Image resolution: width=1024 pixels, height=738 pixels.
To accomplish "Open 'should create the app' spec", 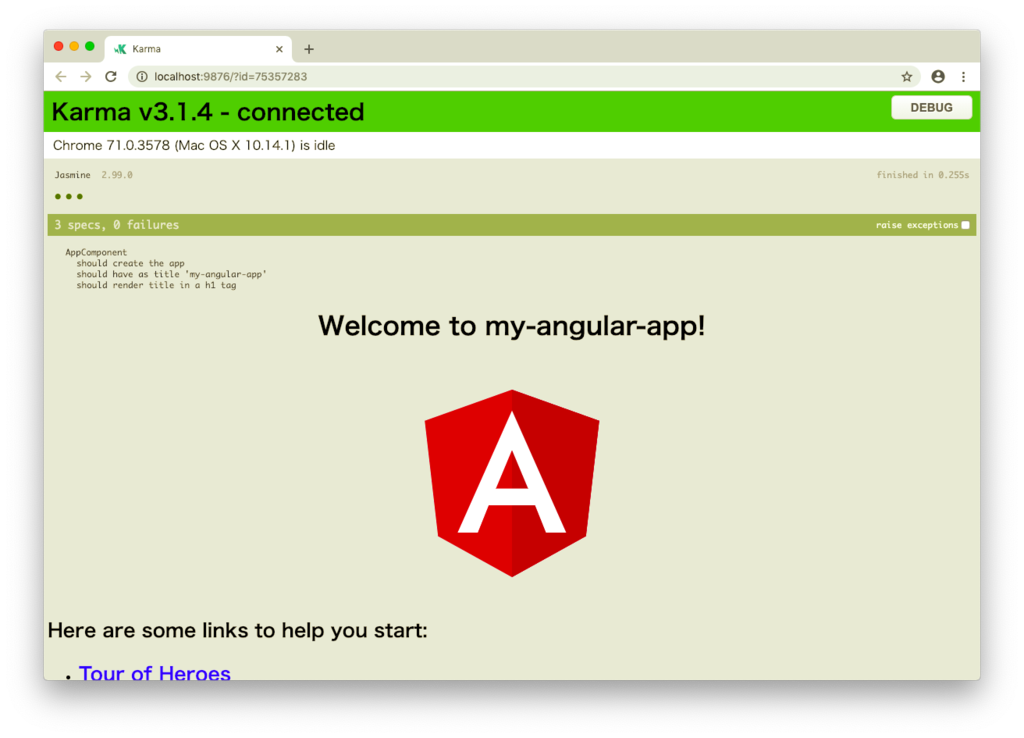I will (131, 263).
